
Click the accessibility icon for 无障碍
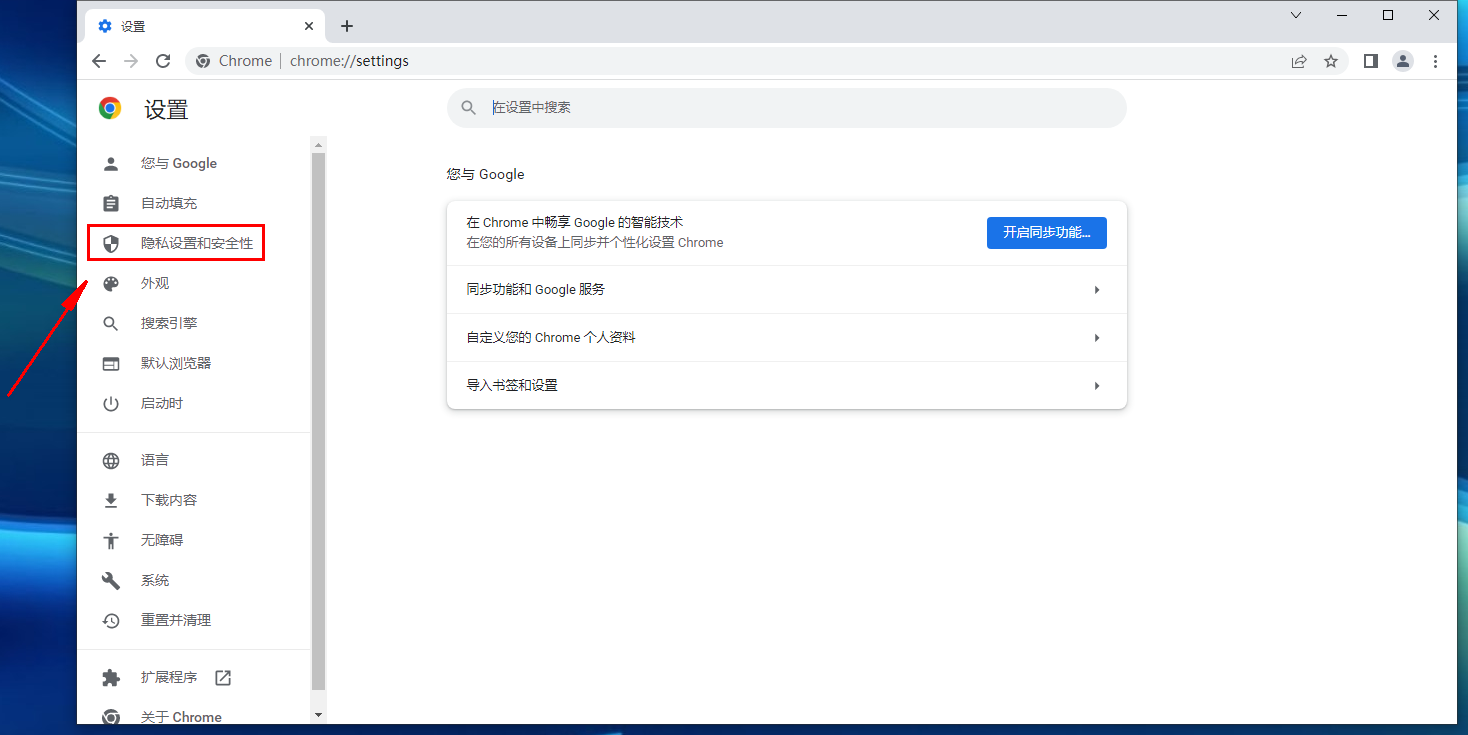point(111,540)
